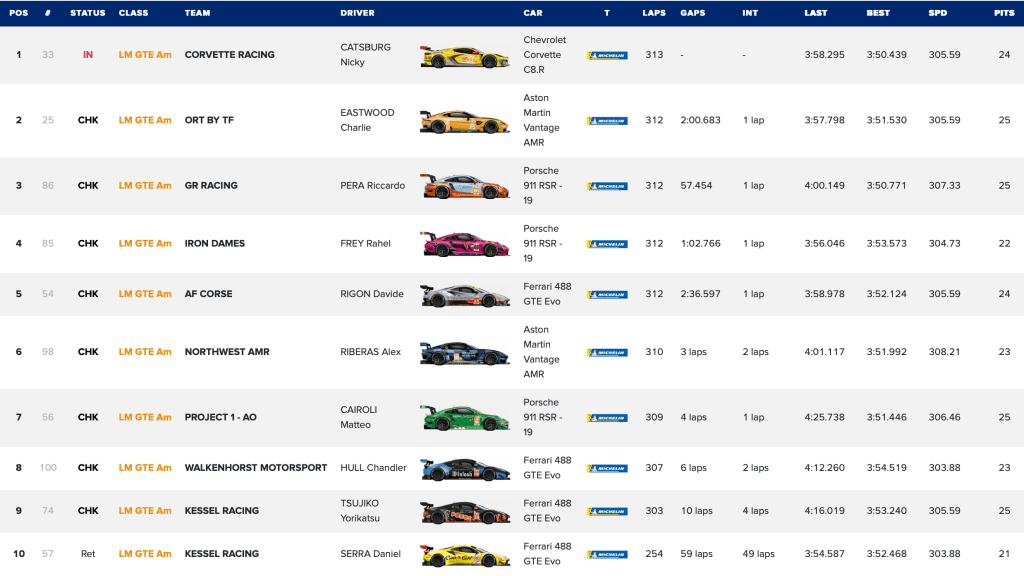Viewport: 1024px width, 576px height.
Task: Click the SPD column header
Action: click(x=938, y=13)
